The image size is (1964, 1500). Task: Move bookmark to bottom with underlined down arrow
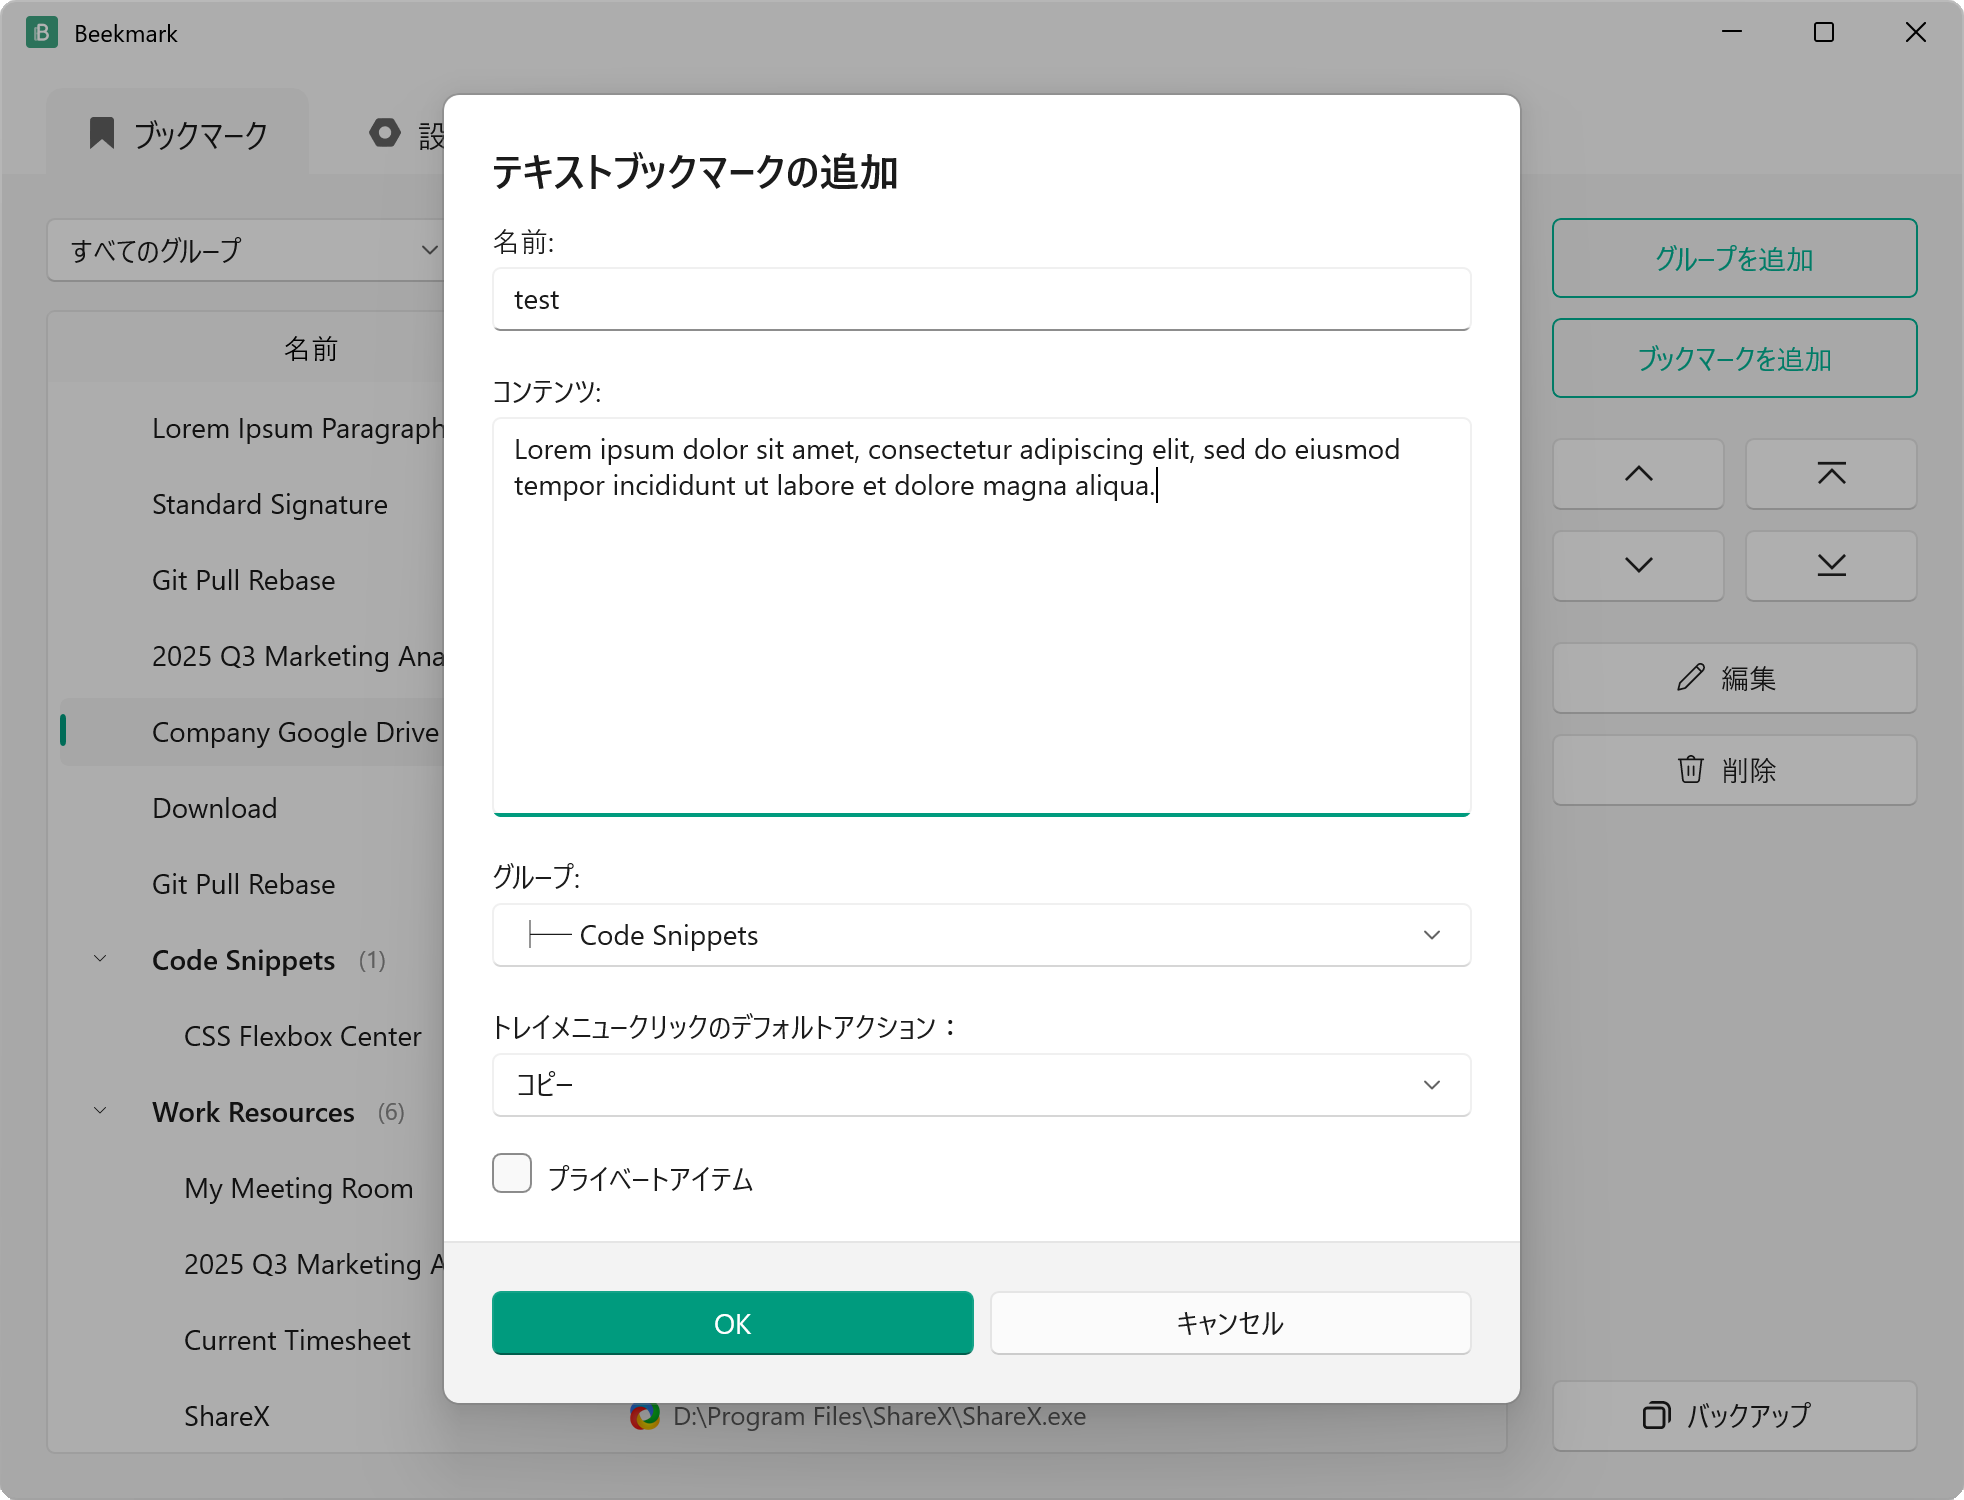coord(1831,566)
